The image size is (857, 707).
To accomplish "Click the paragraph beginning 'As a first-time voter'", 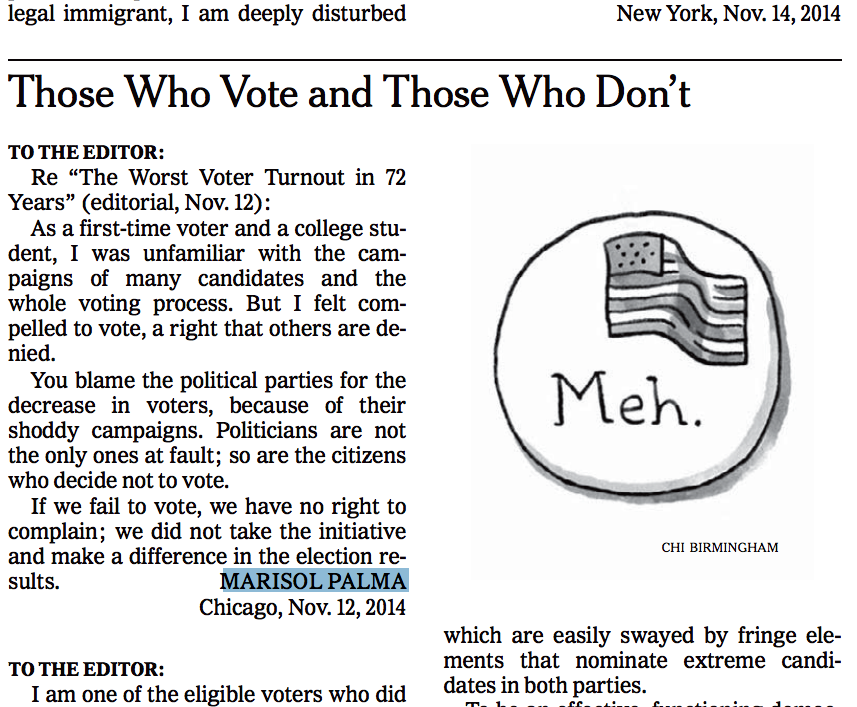I will [x=207, y=291].
